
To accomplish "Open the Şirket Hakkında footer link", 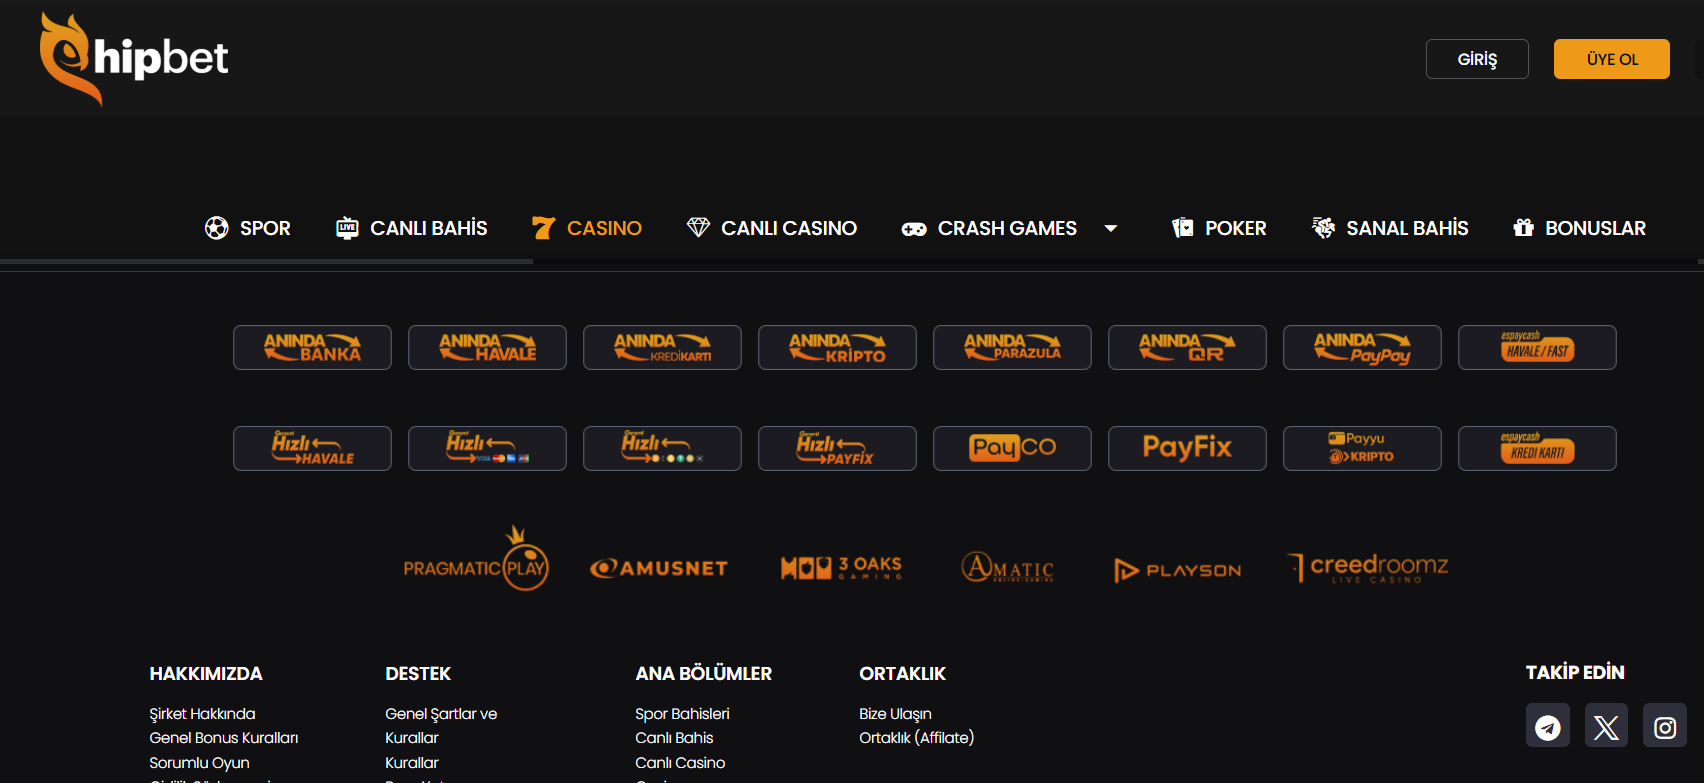I will point(202,714).
